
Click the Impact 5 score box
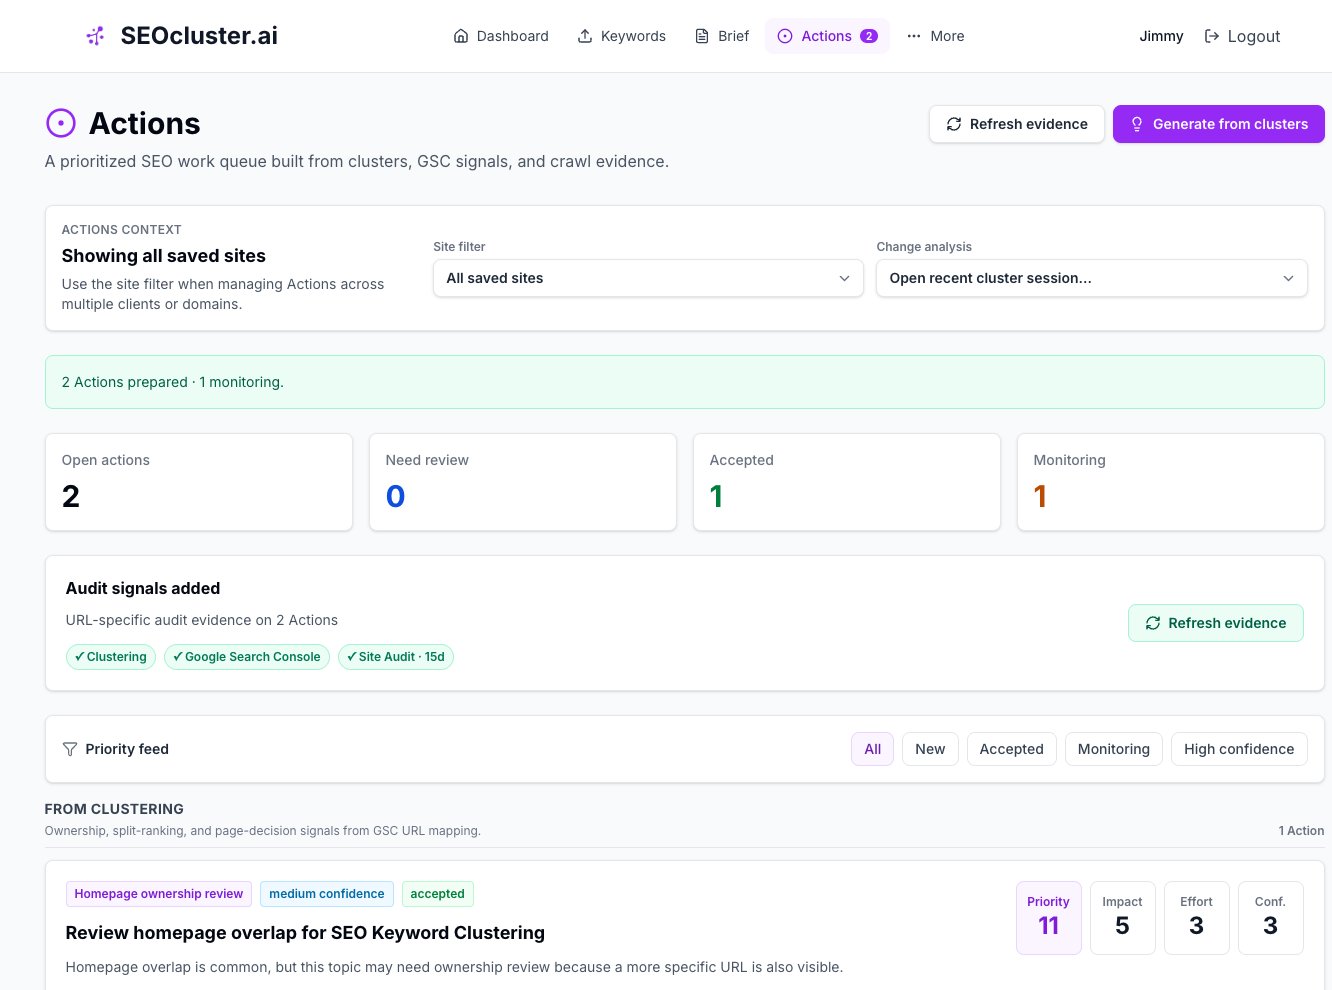(1123, 918)
